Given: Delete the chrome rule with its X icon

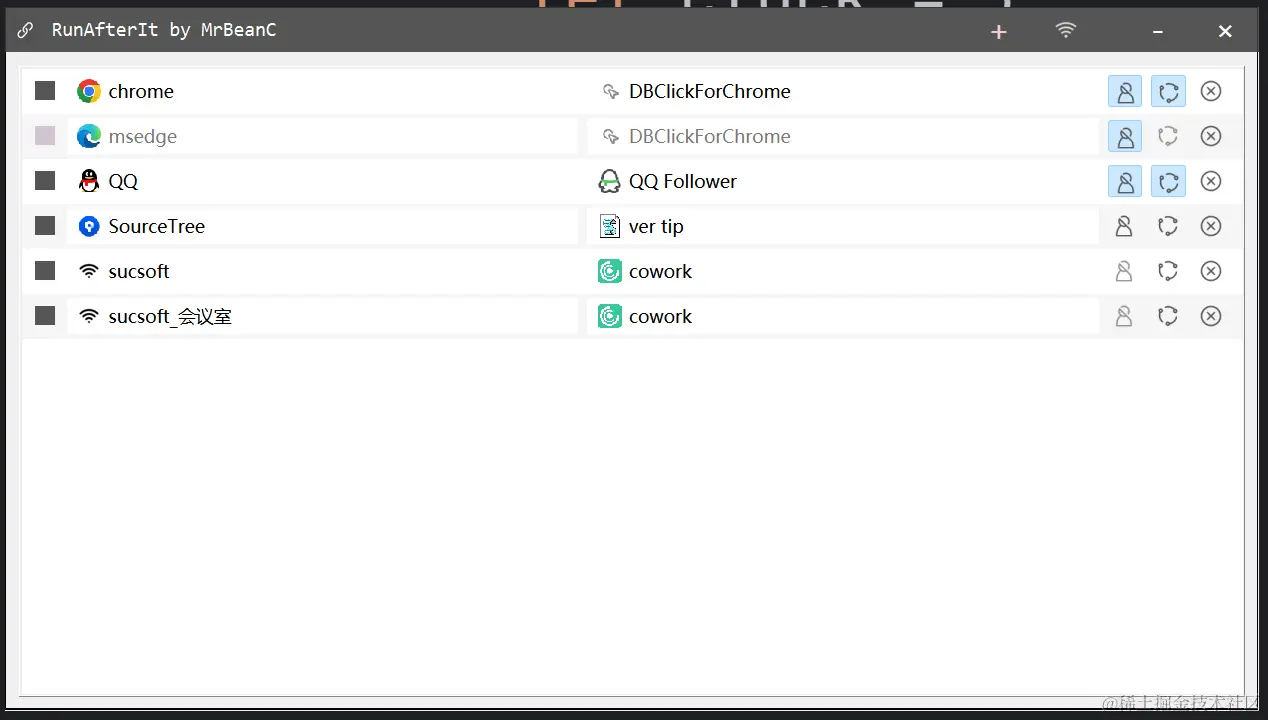Looking at the screenshot, I should (1211, 91).
